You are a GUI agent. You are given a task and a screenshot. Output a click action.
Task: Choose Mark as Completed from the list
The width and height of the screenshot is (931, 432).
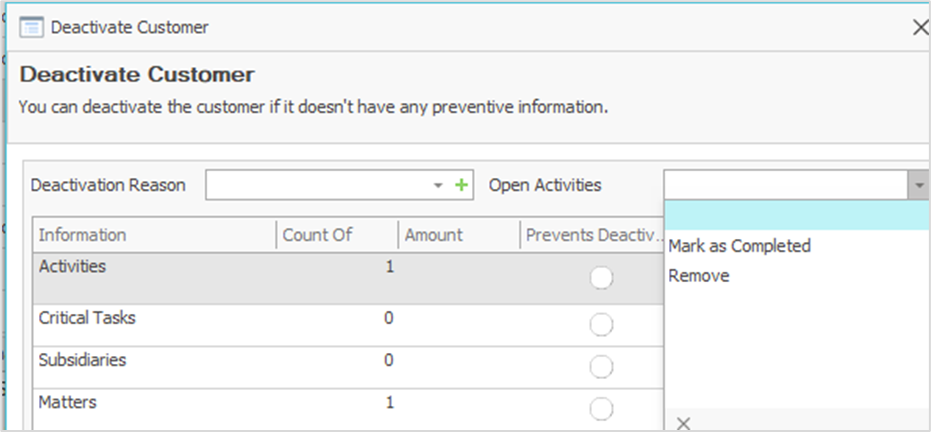(x=739, y=246)
